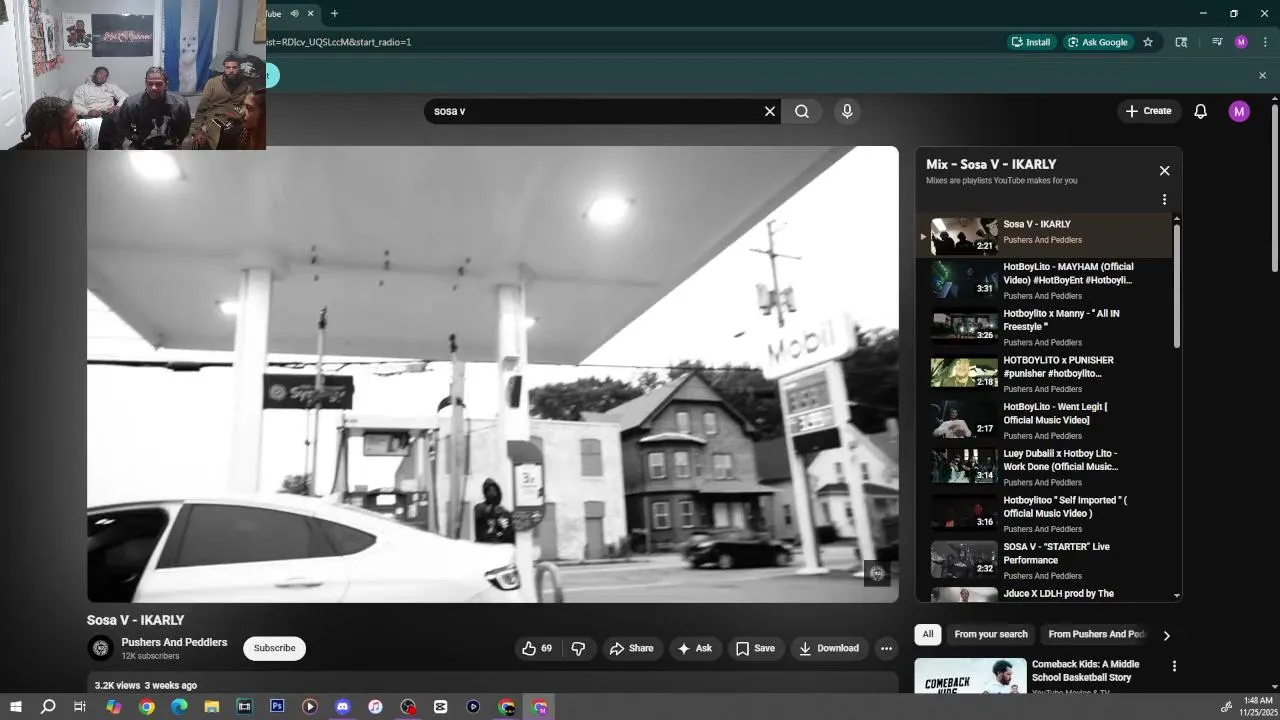
Task: Open iTunes music app in the taskbar
Action: (x=375, y=706)
